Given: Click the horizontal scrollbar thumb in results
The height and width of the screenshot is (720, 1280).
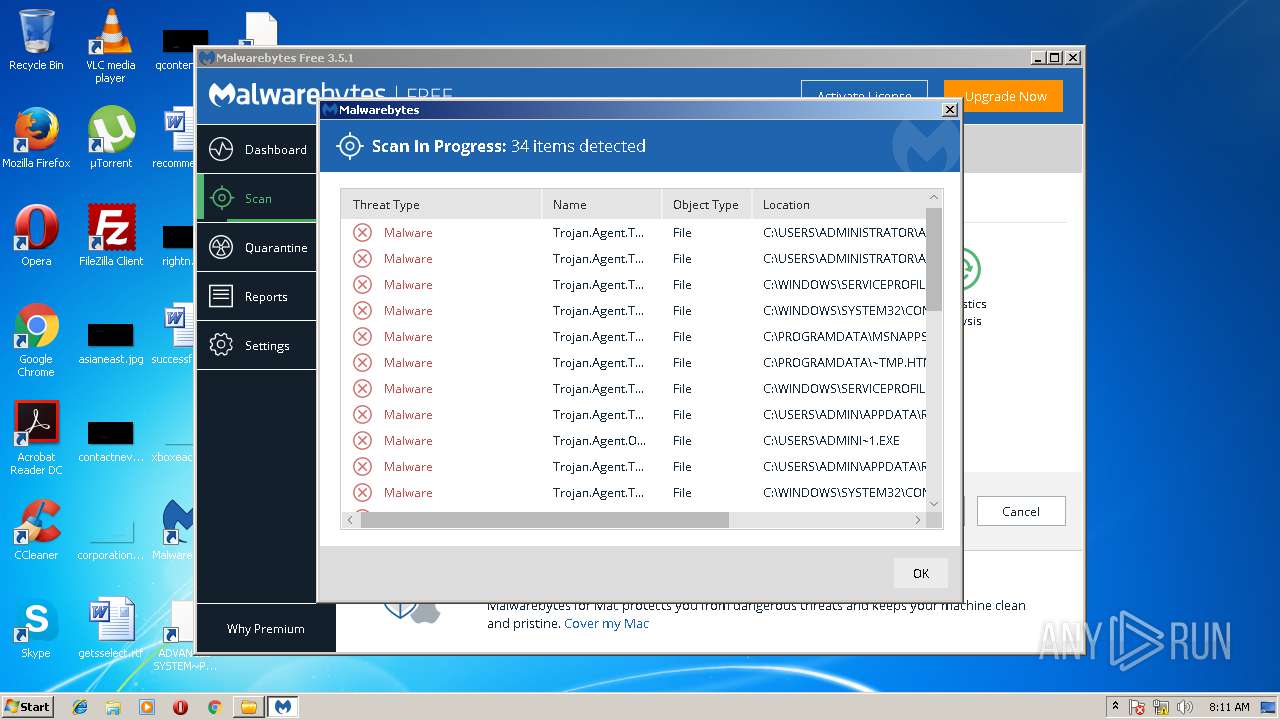Looking at the screenshot, I should (x=545, y=520).
